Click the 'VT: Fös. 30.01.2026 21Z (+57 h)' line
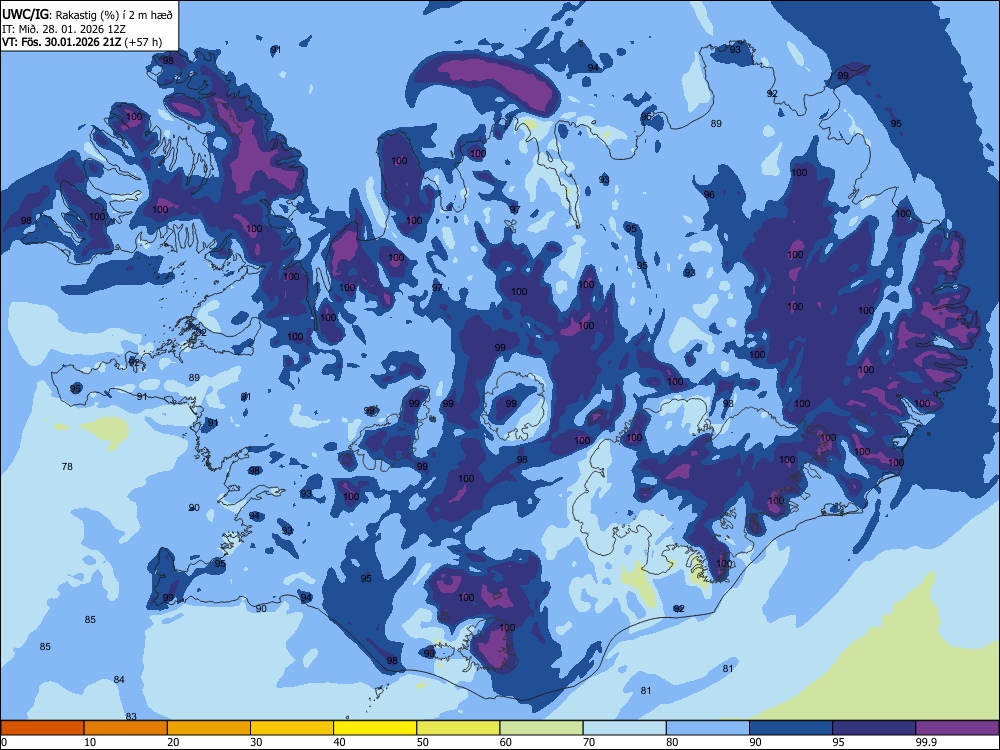 (82, 42)
